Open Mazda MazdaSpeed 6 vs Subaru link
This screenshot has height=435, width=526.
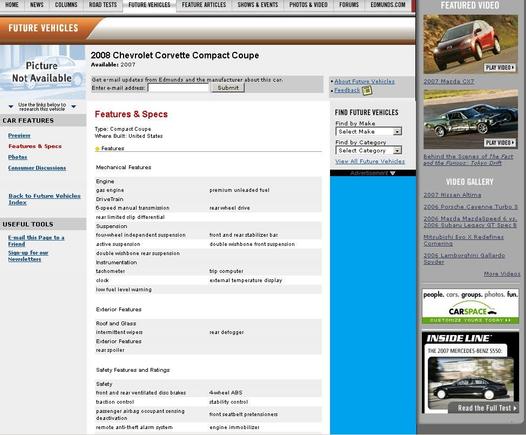(x=470, y=222)
